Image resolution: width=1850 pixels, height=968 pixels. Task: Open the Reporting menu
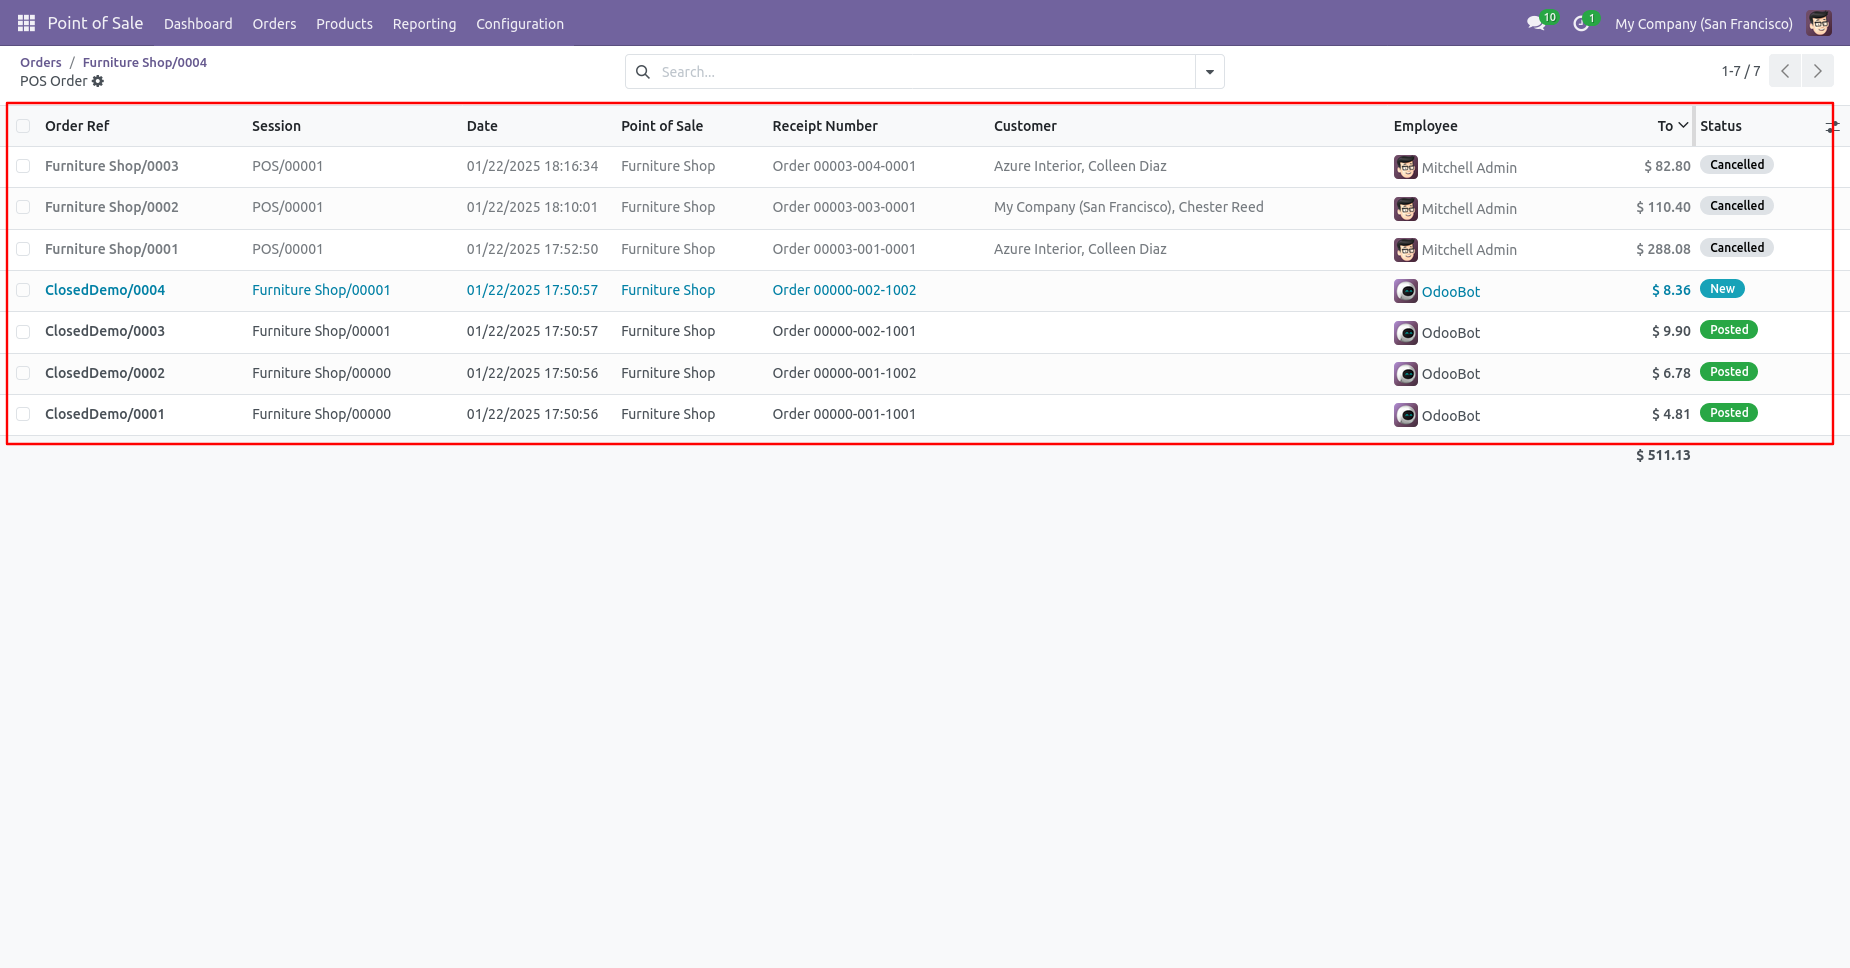point(424,24)
